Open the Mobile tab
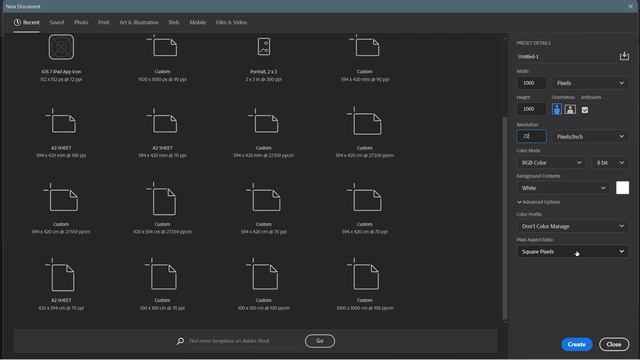This screenshot has height=360, width=640. click(x=198, y=22)
